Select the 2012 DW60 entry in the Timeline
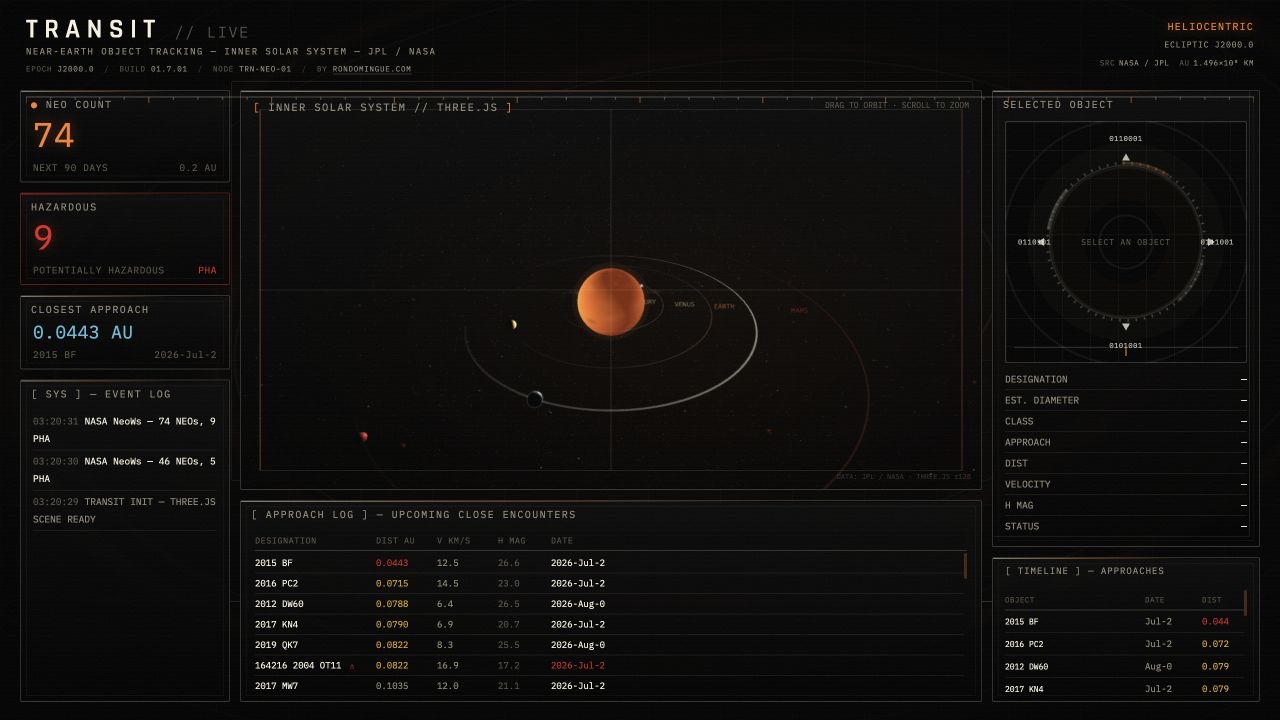Screen dimensions: 1280x720 coord(1124,666)
